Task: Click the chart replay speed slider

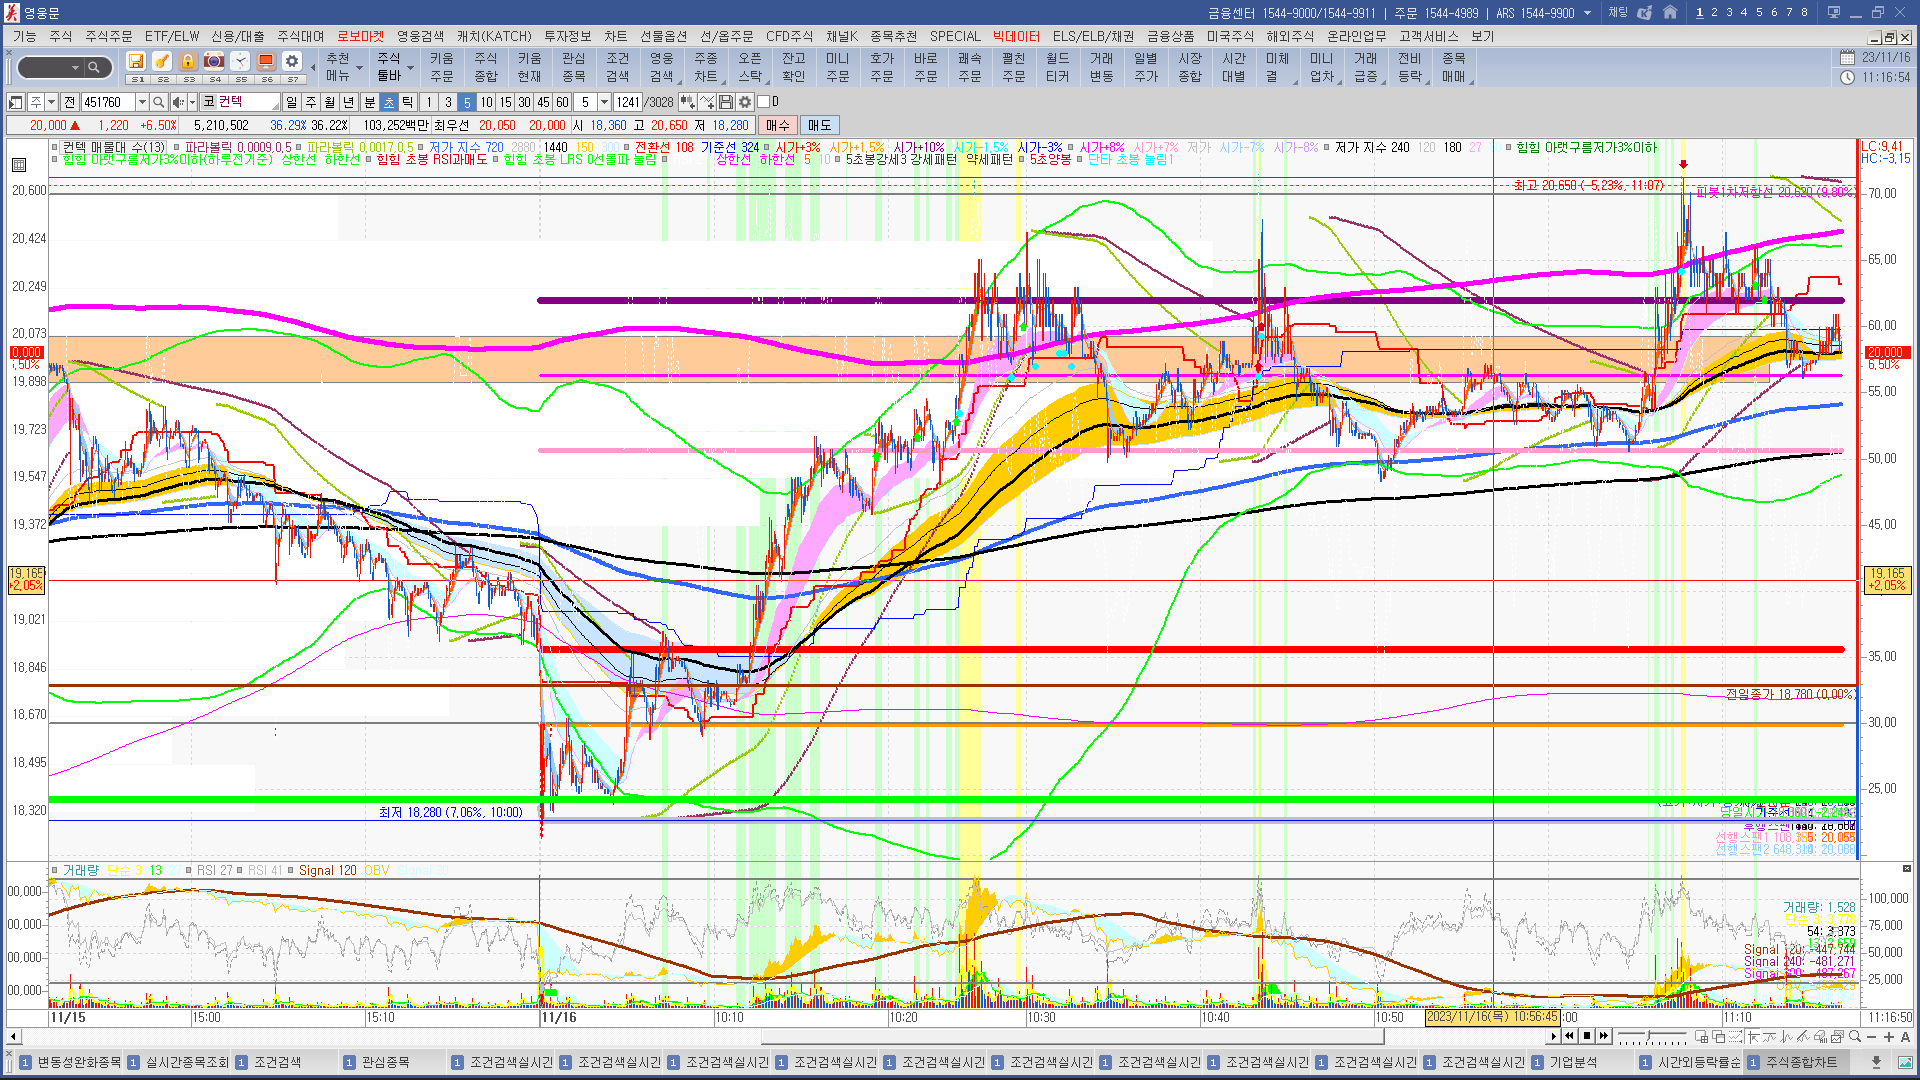Action: pos(1650,1036)
